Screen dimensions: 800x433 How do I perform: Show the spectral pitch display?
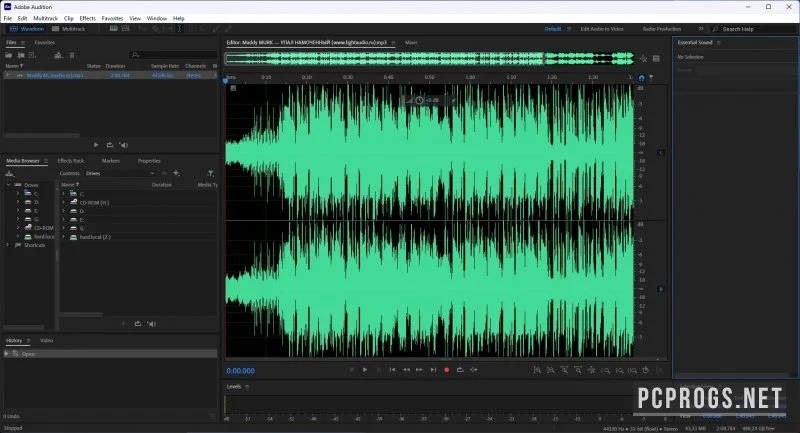tap(126, 29)
